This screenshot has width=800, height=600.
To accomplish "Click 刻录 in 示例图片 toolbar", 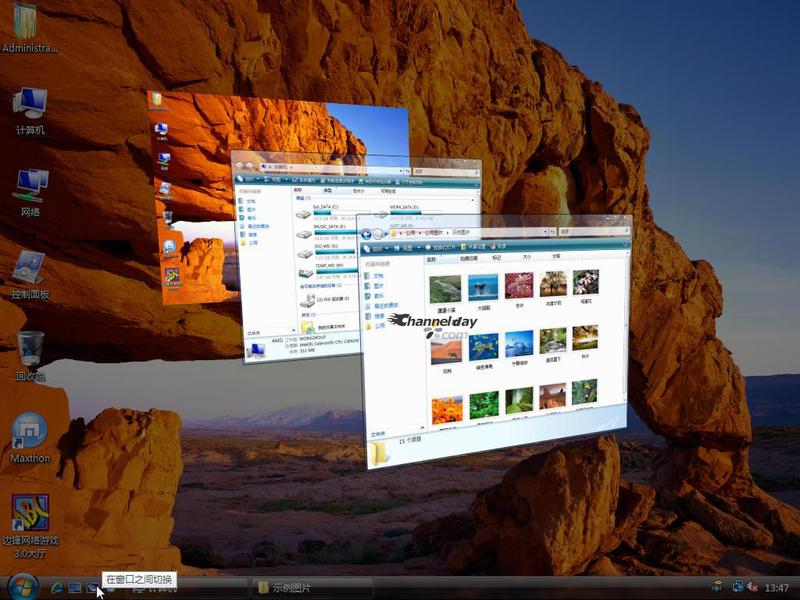I will pyautogui.click(x=499, y=246).
